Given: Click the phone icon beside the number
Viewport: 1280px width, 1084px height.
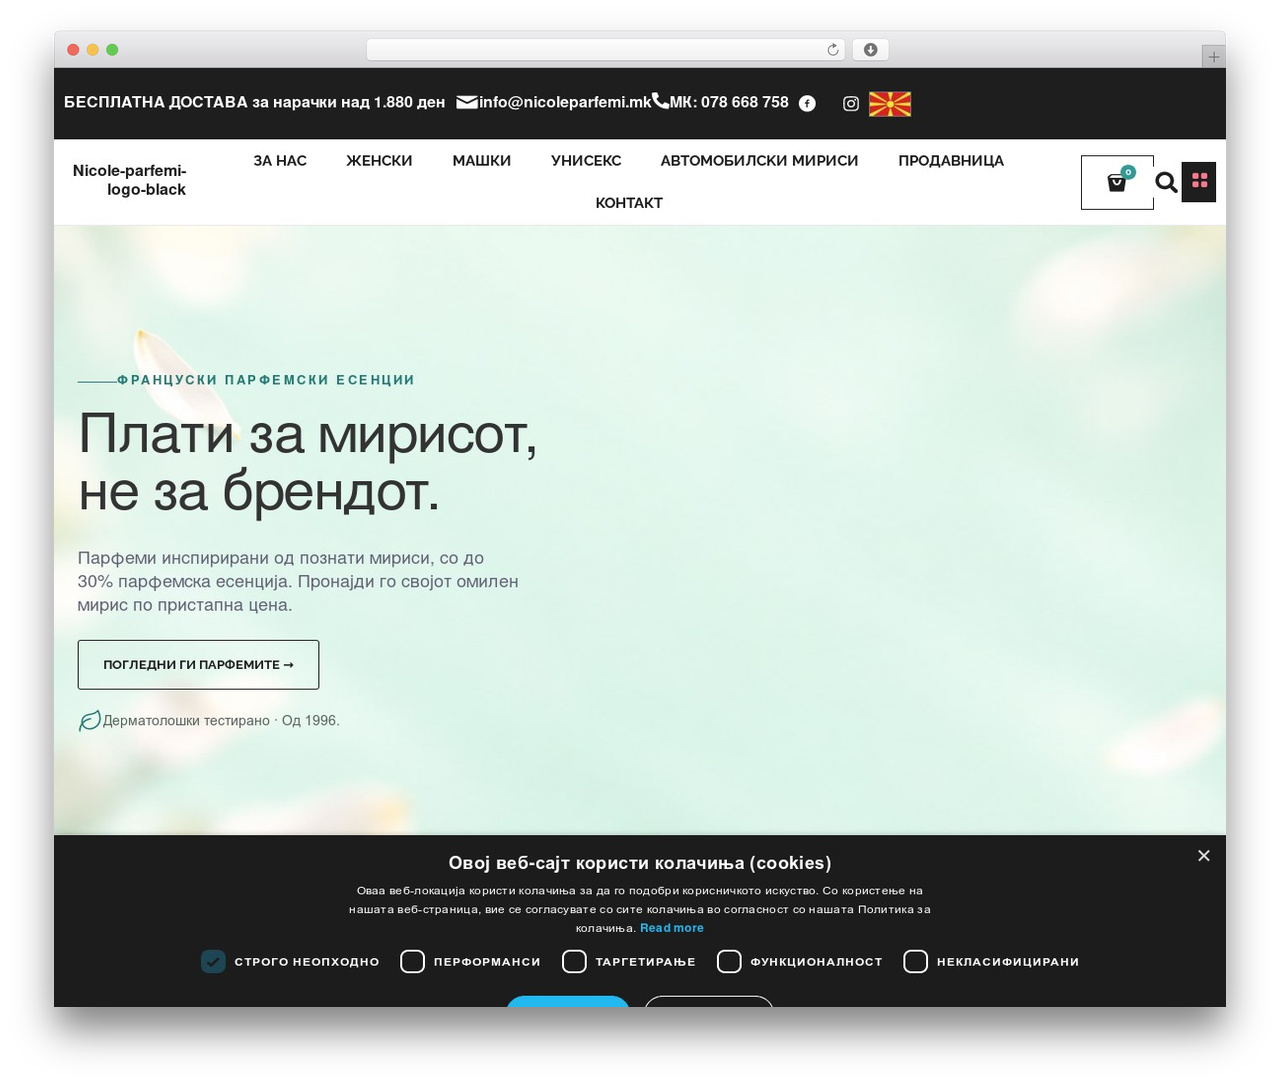Looking at the screenshot, I should click(x=660, y=101).
